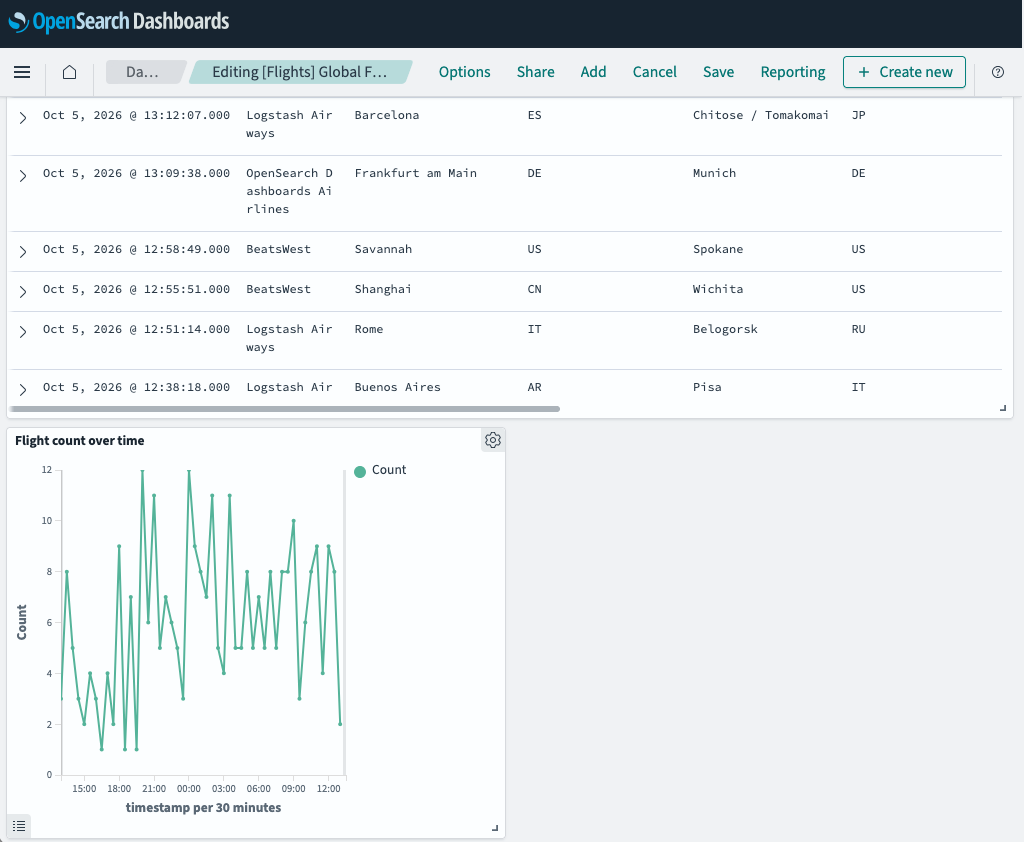The image size is (1024, 842).
Task: Toggle the chart legend list icon
Action: tap(20, 826)
